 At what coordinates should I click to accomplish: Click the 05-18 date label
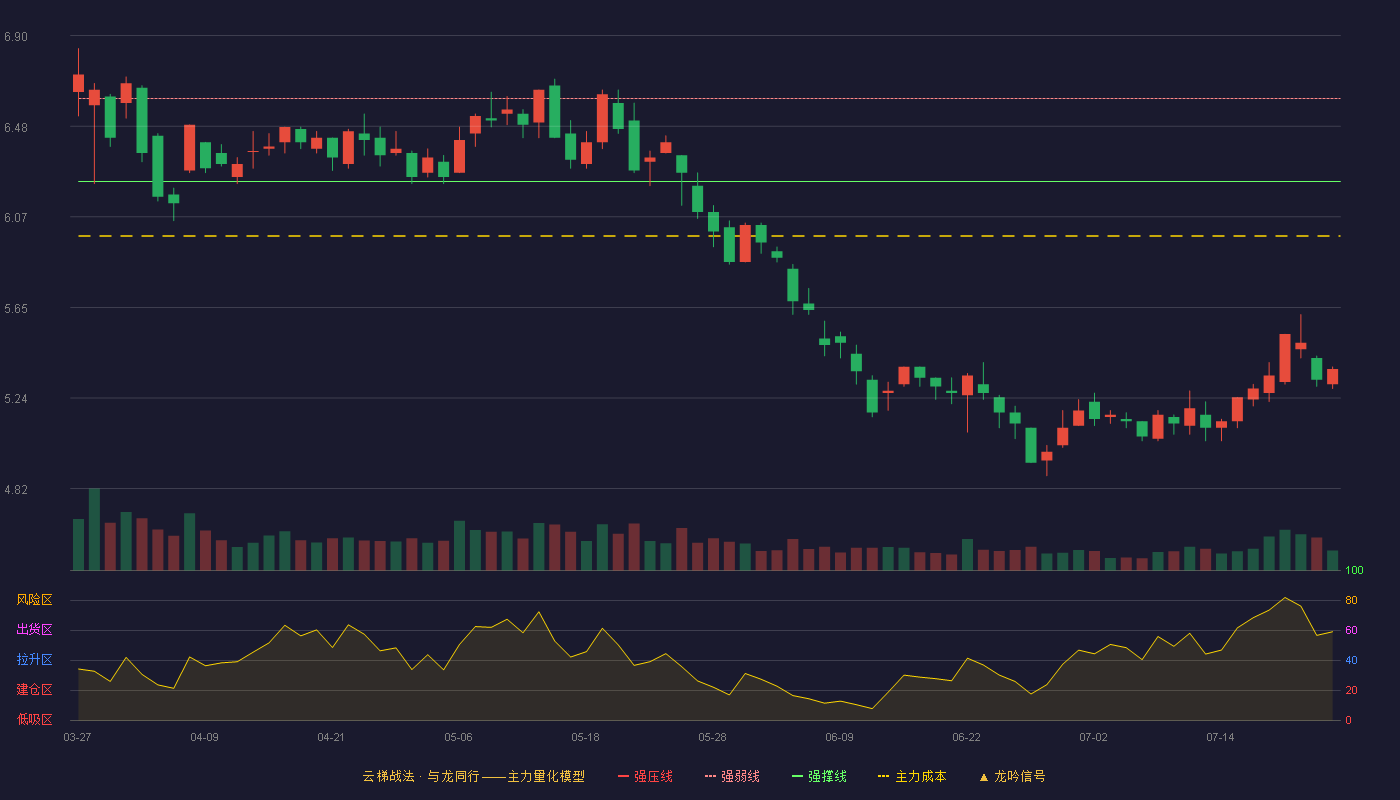(585, 737)
